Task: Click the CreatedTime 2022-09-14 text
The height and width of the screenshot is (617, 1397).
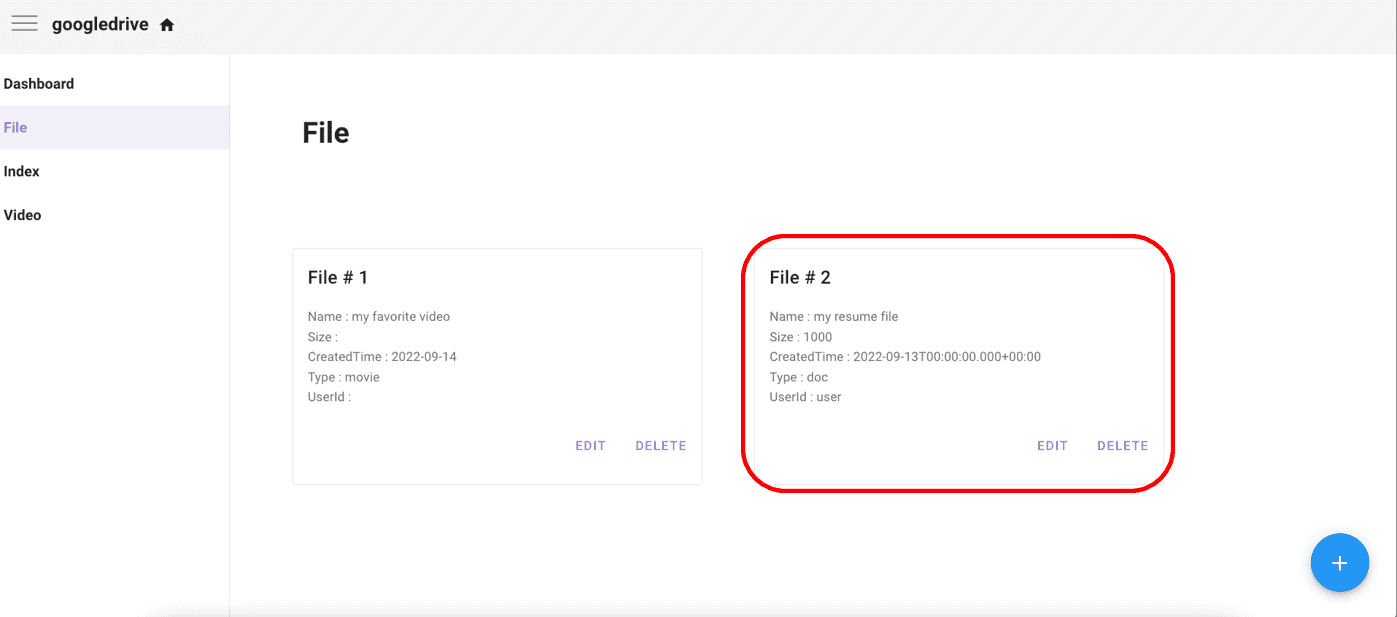Action: [382, 357]
